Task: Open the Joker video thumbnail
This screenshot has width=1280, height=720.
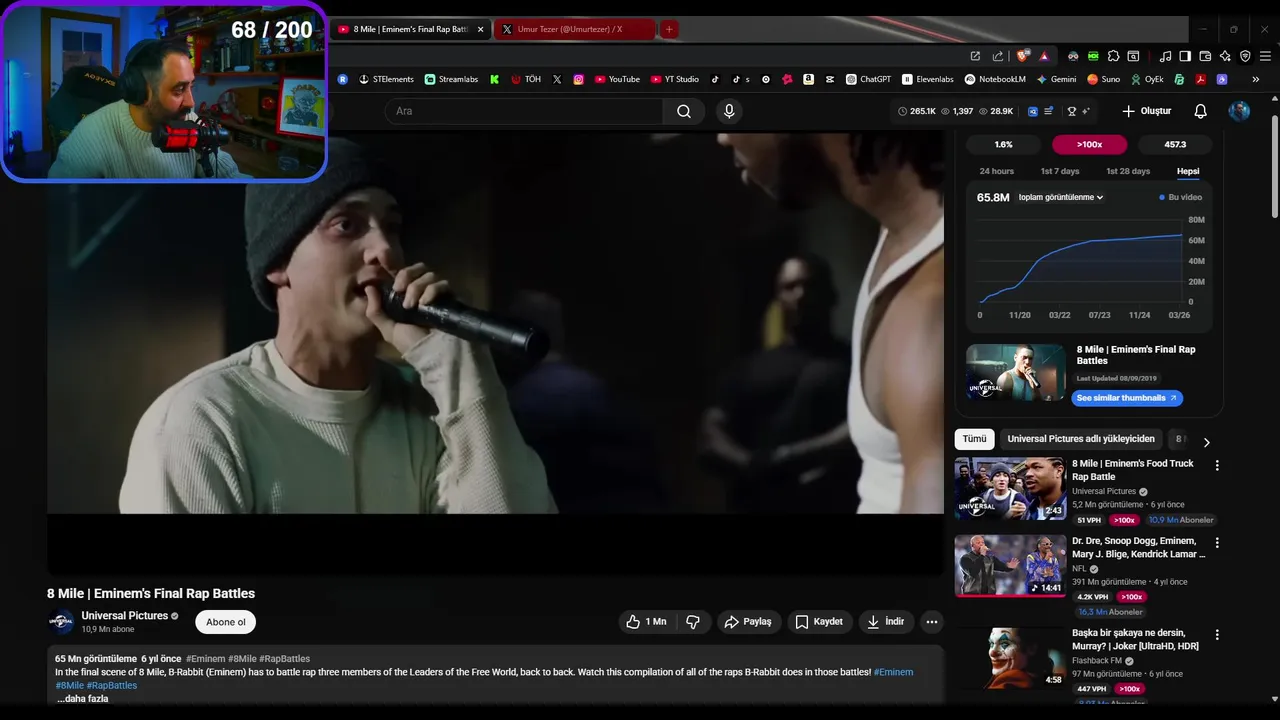Action: (x=1010, y=659)
